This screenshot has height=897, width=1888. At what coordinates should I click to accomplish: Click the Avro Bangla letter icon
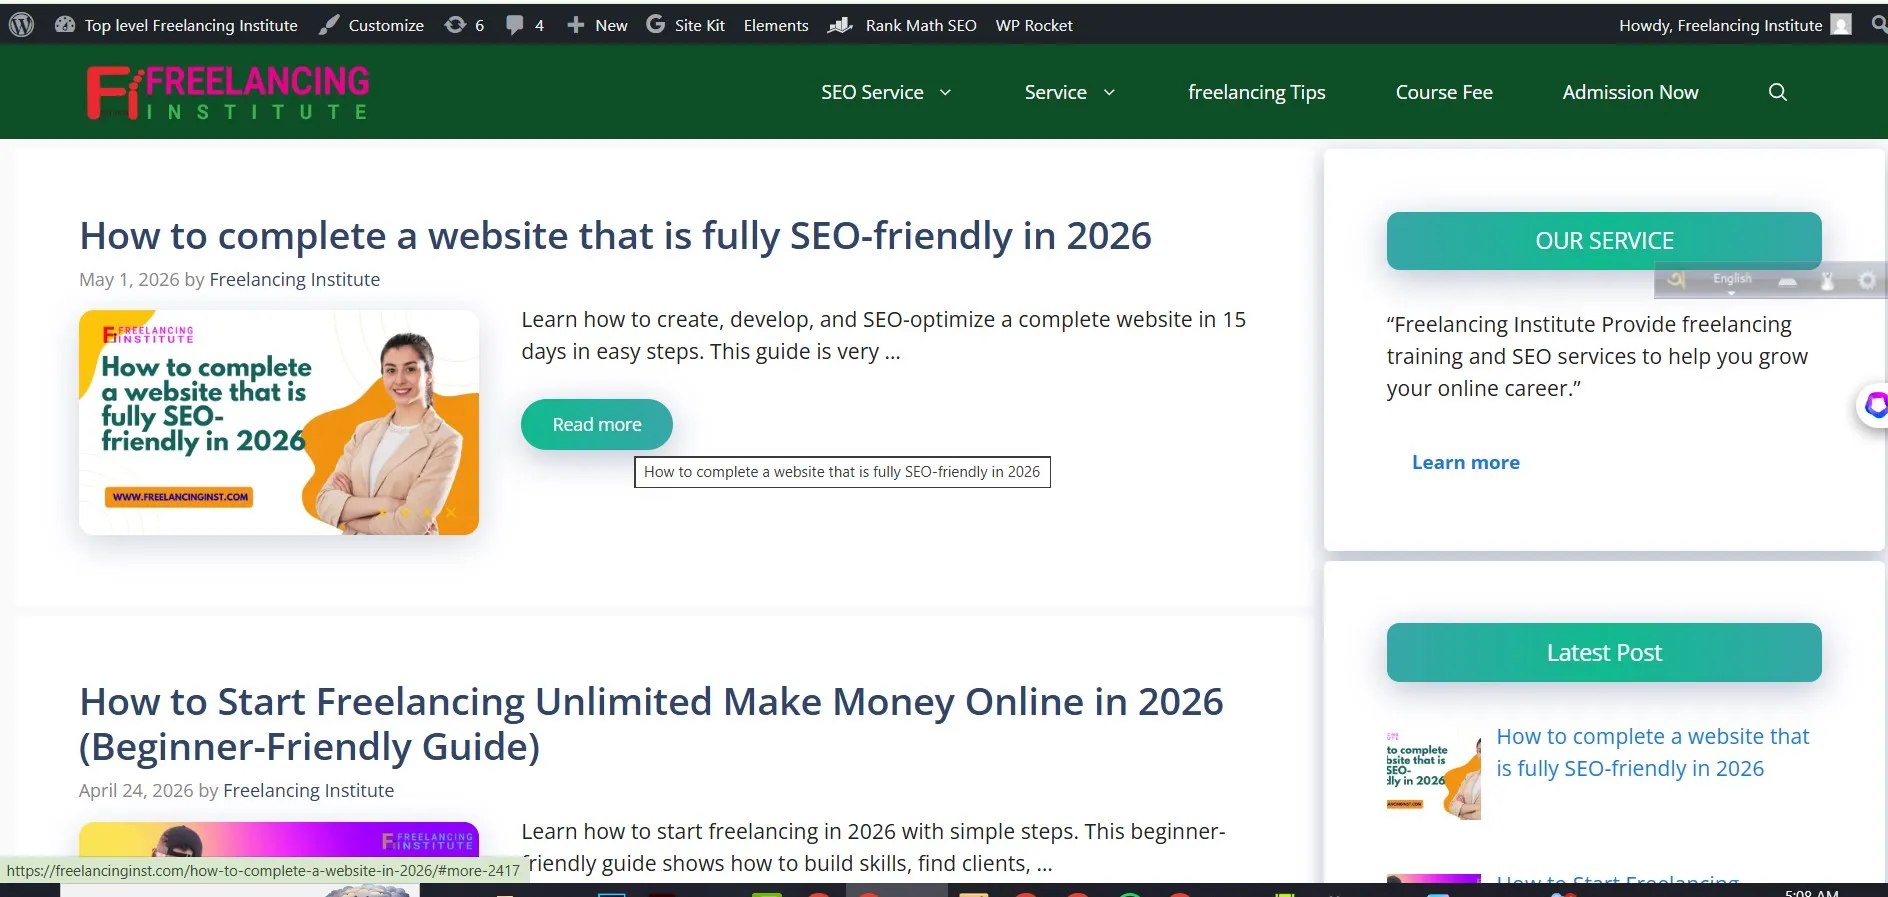[1676, 280]
